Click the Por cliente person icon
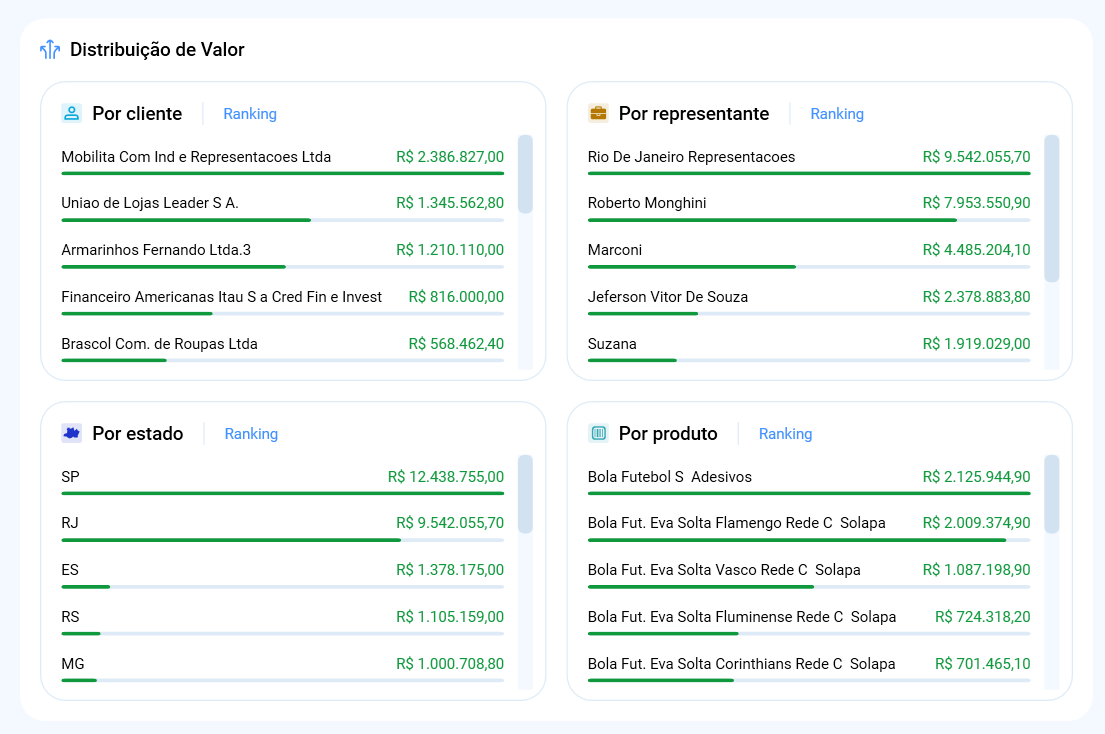This screenshot has height=734, width=1105. 71,113
